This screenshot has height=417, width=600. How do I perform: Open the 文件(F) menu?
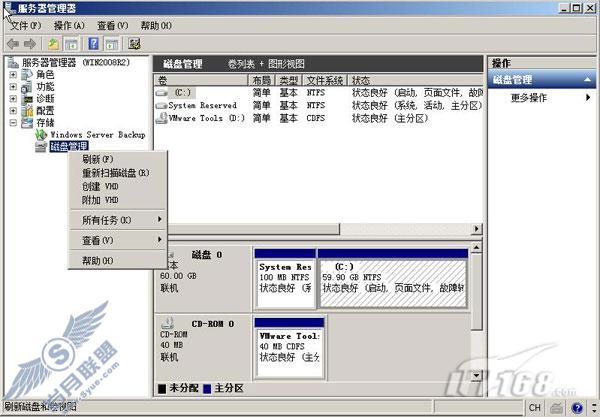click(x=25, y=26)
